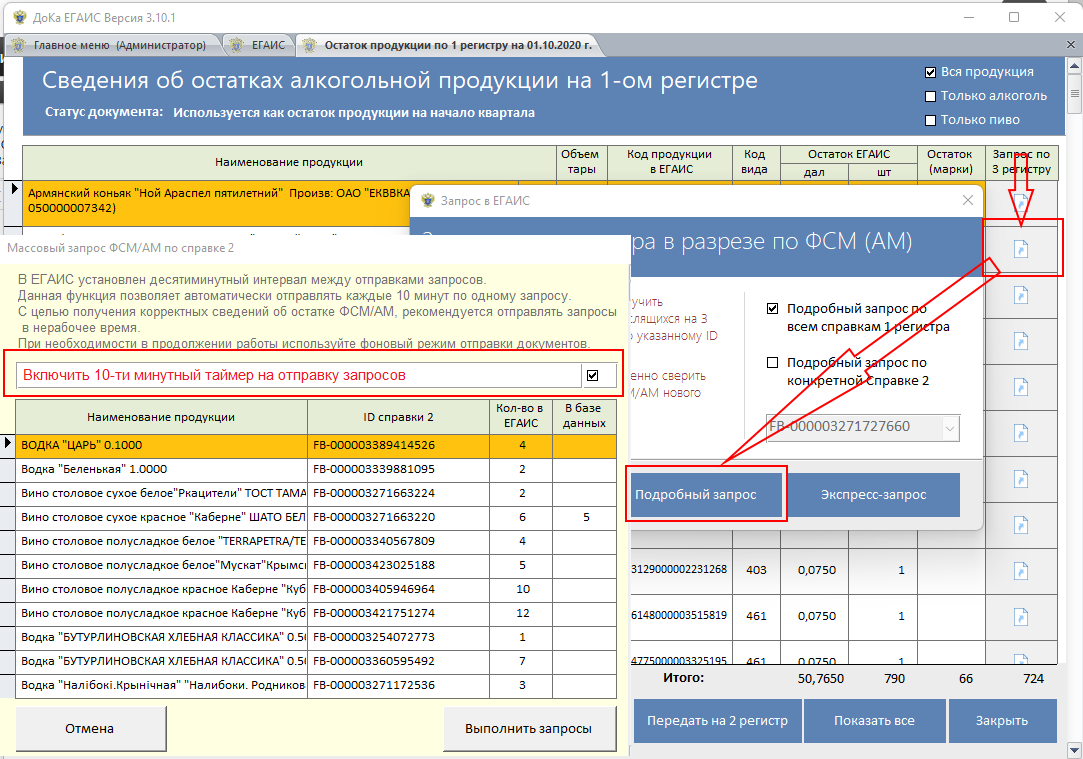1083x759 pixels.
Task: Open the 3 регистр request for code ending 325195
Action: tap(1021, 660)
